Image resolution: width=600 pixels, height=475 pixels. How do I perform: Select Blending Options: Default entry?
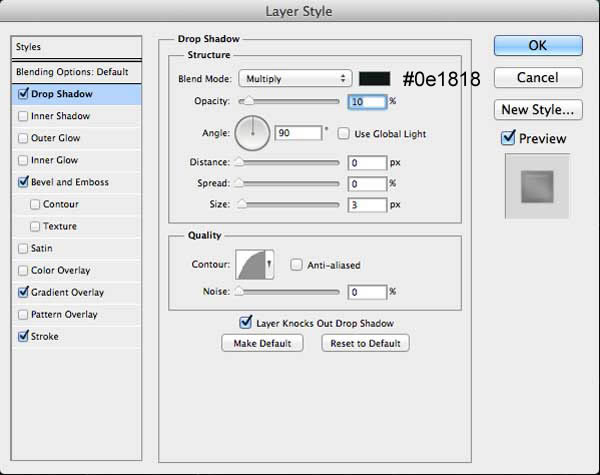(x=77, y=72)
